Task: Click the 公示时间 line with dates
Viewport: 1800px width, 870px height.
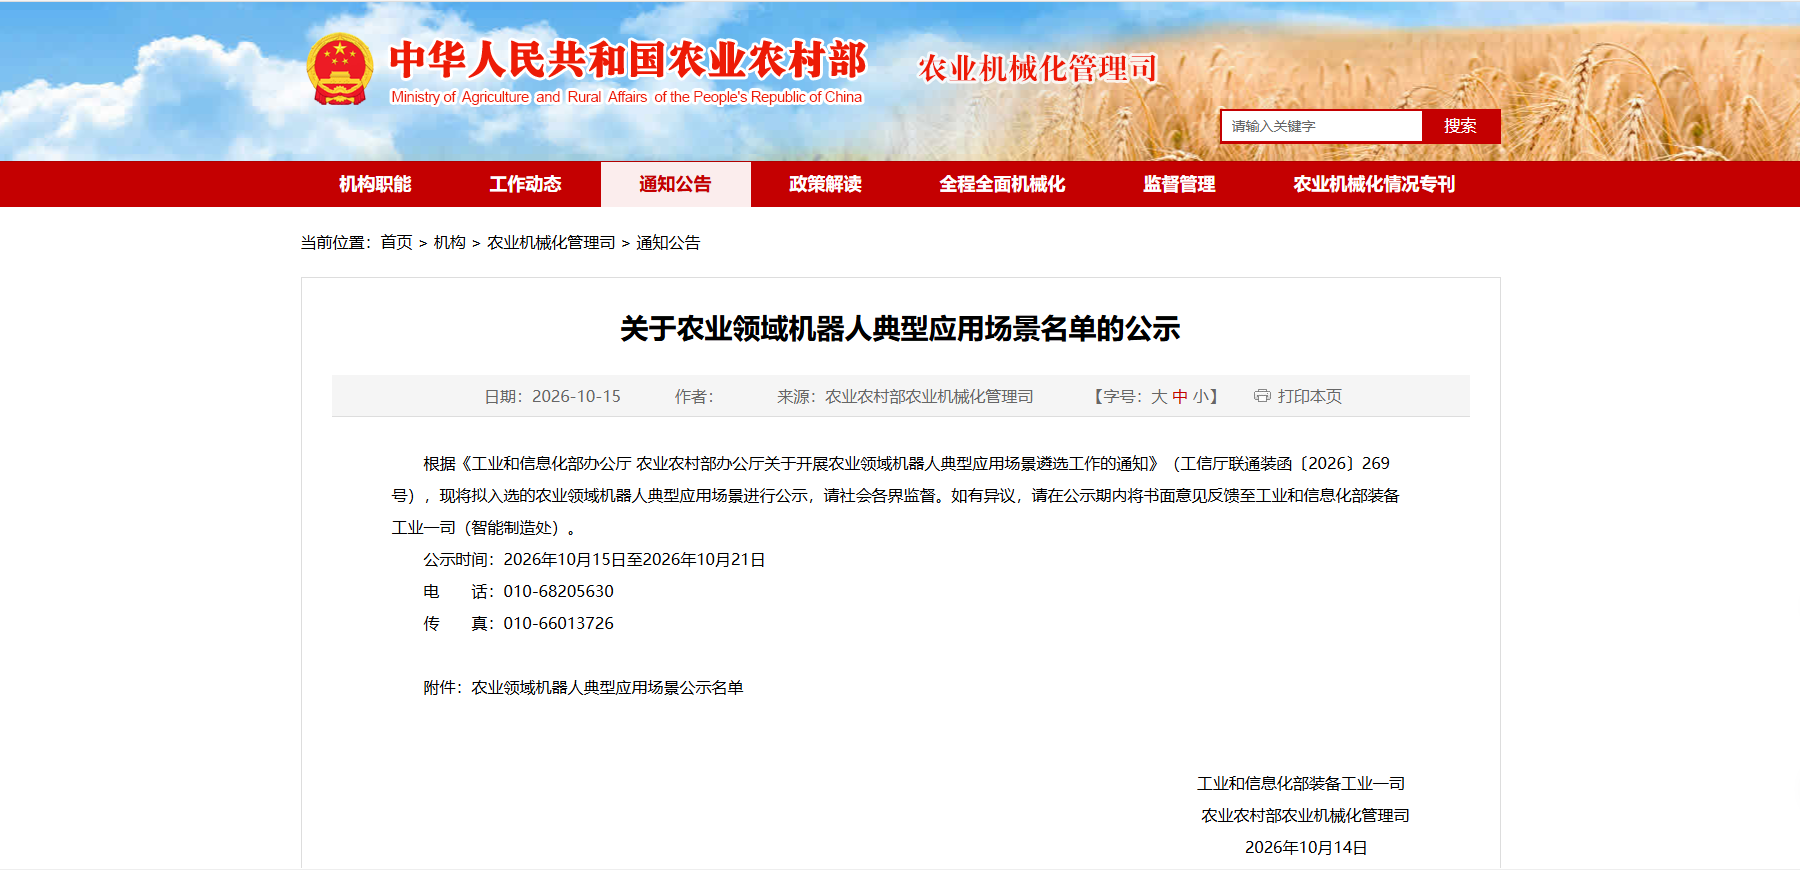Action: click(594, 560)
